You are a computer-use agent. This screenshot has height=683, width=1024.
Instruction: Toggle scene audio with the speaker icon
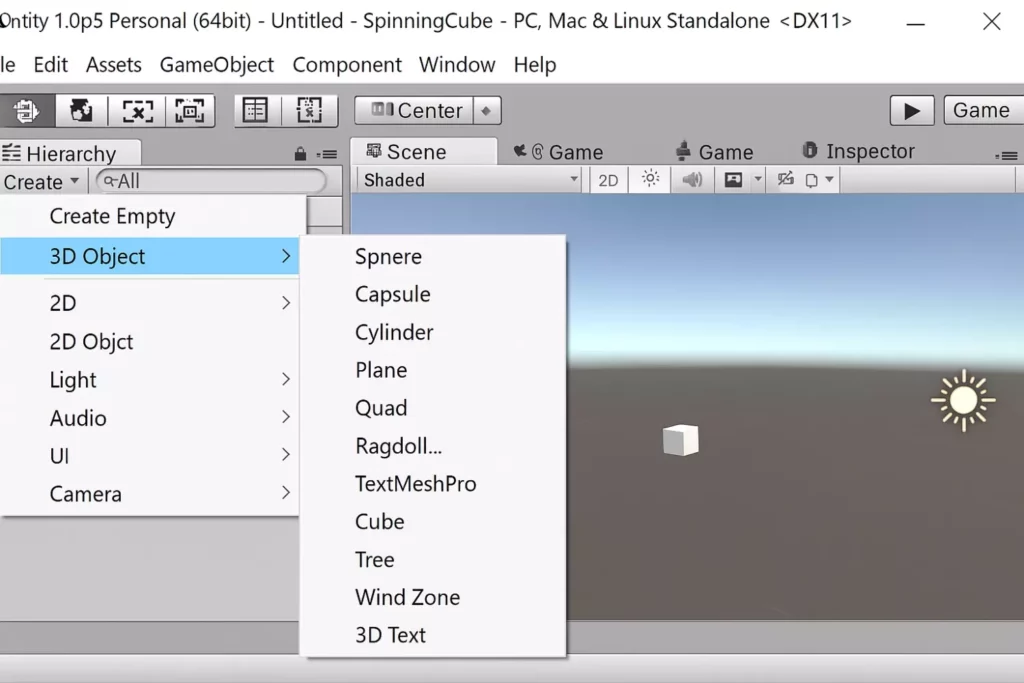click(x=692, y=179)
